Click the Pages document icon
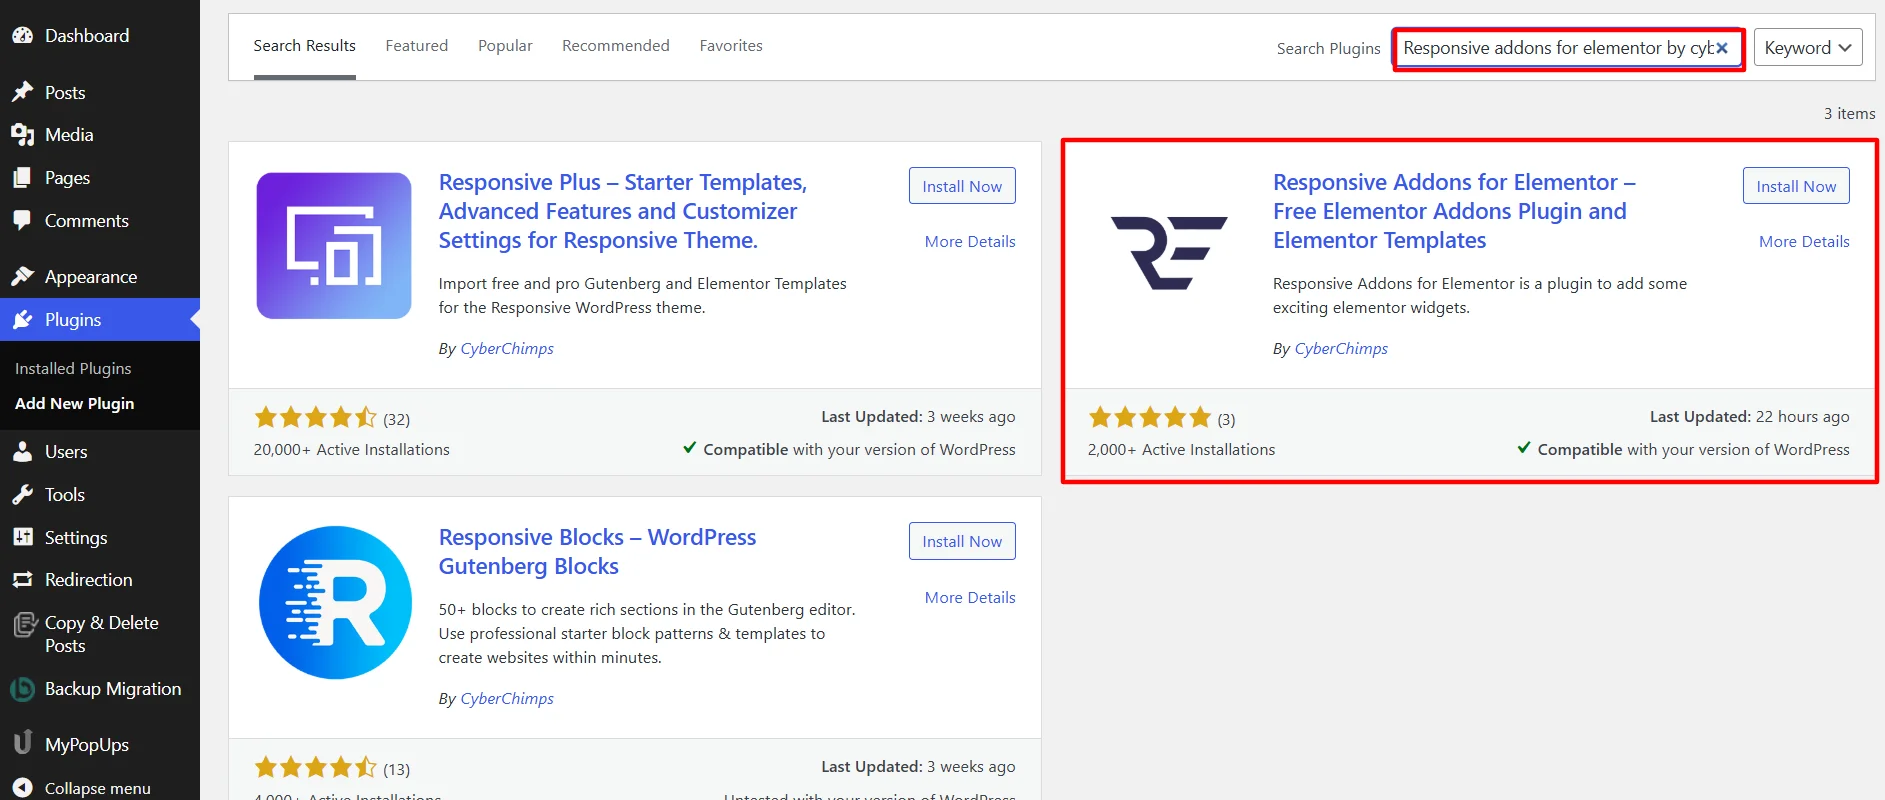 (22, 177)
